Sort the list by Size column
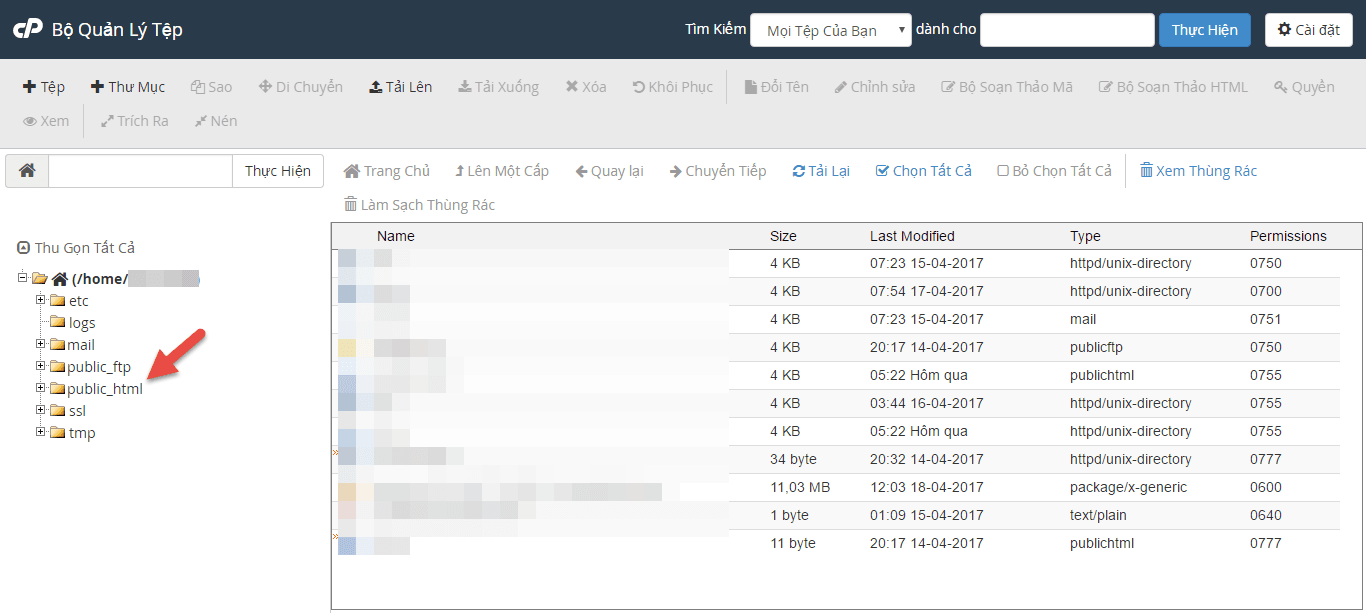 click(783, 236)
